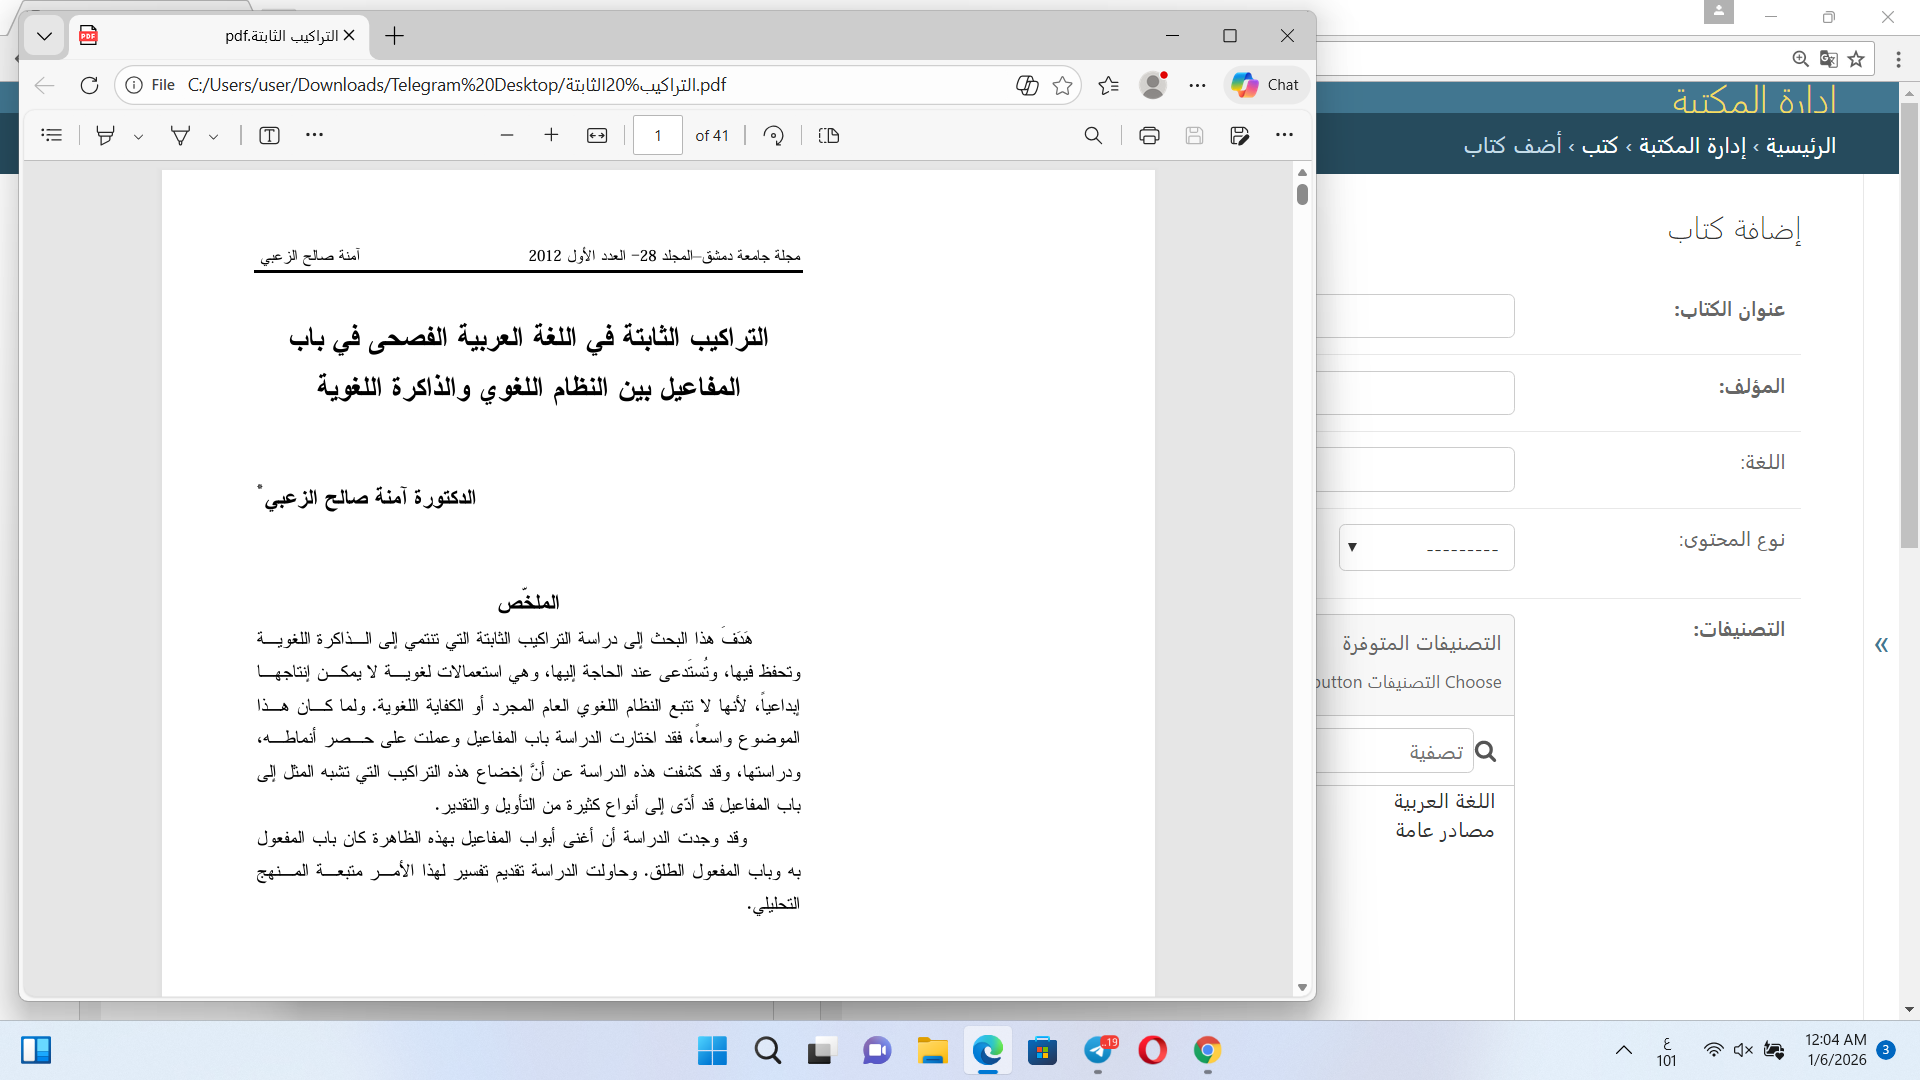Click the المؤلف input field
Viewport: 1920px width, 1080px height.
(1415, 393)
